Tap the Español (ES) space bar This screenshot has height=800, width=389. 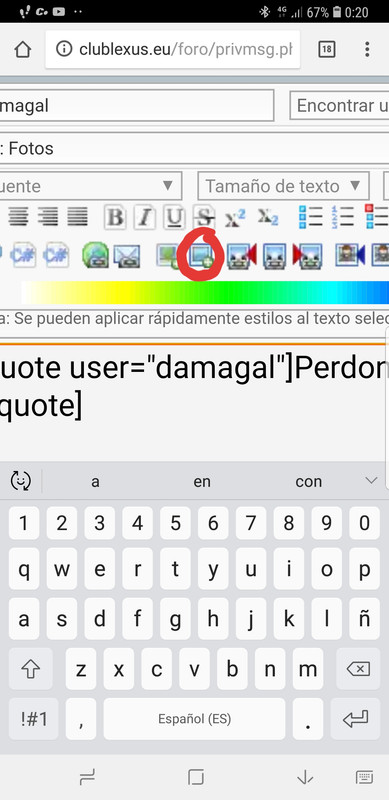pos(194,719)
